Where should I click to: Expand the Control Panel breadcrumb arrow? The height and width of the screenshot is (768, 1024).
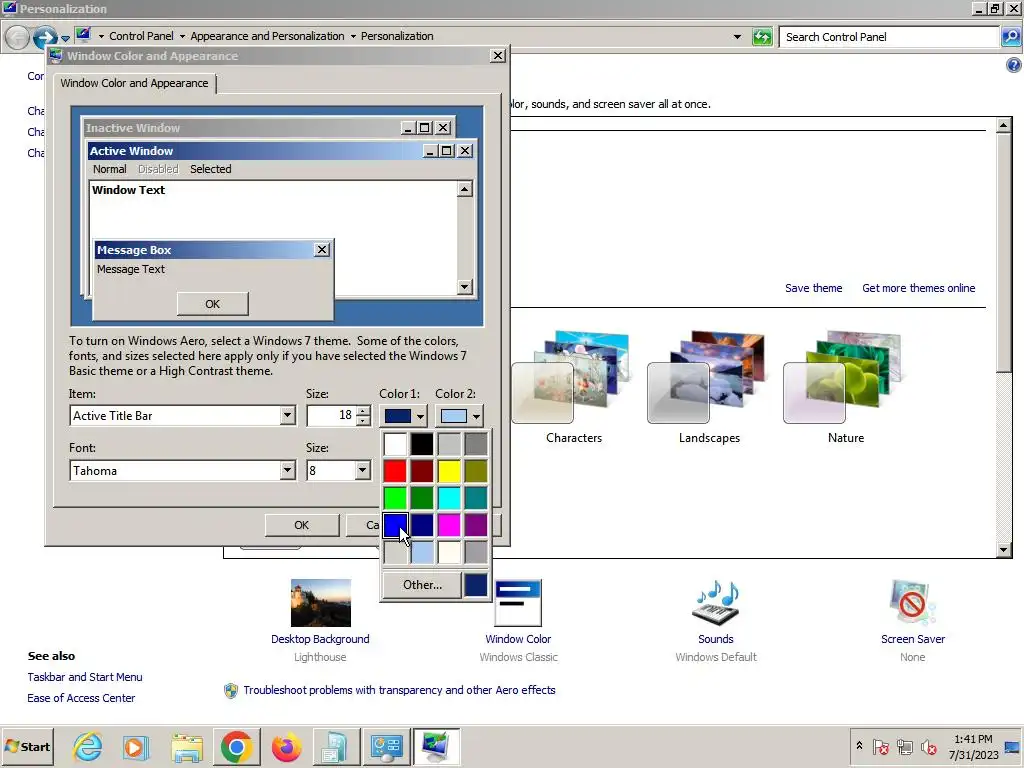pyautogui.click(x=182, y=37)
